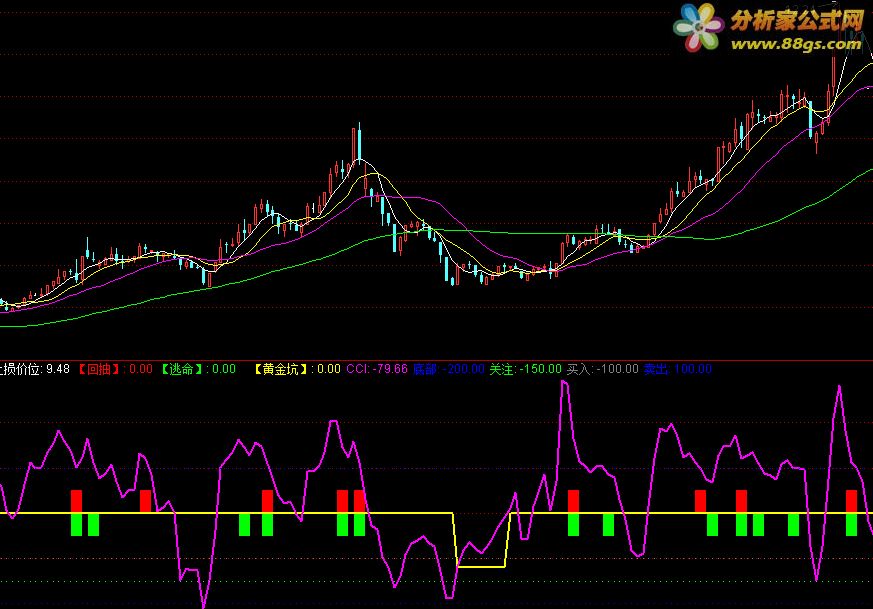
Task: Select the gray 买入: -100.00 label
Action: (x=602, y=369)
